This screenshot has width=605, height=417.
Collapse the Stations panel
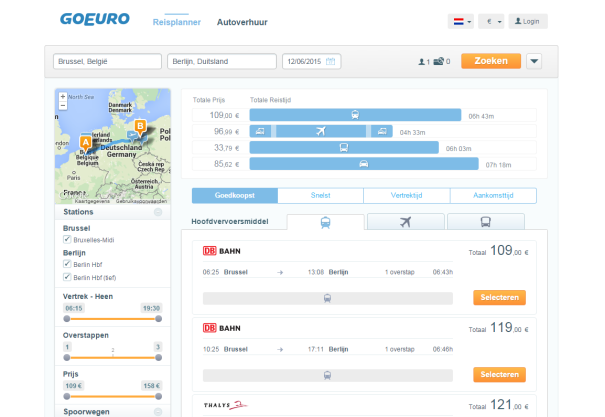(x=158, y=212)
